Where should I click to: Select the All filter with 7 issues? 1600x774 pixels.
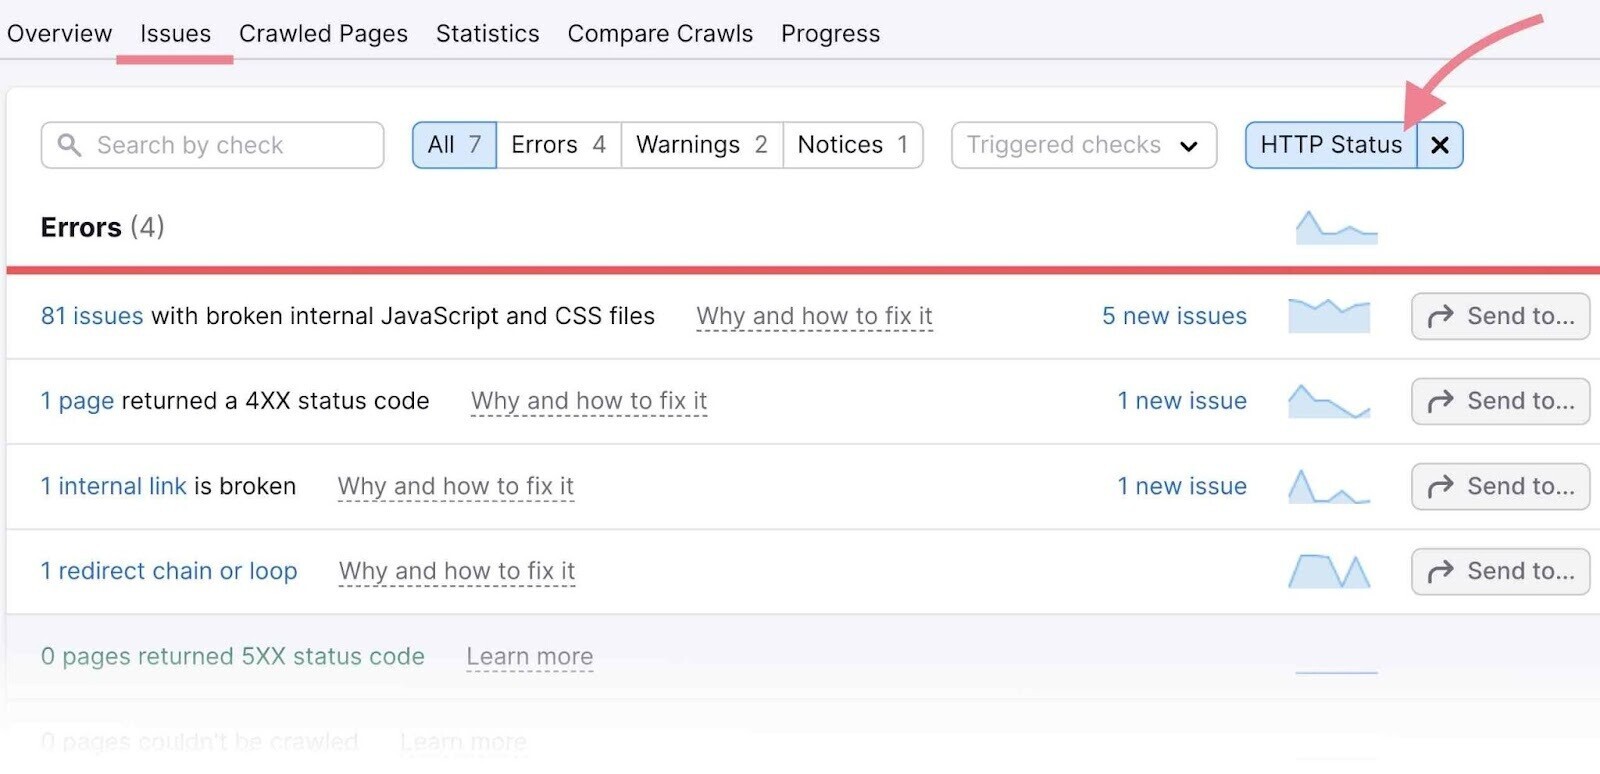(453, 144)
